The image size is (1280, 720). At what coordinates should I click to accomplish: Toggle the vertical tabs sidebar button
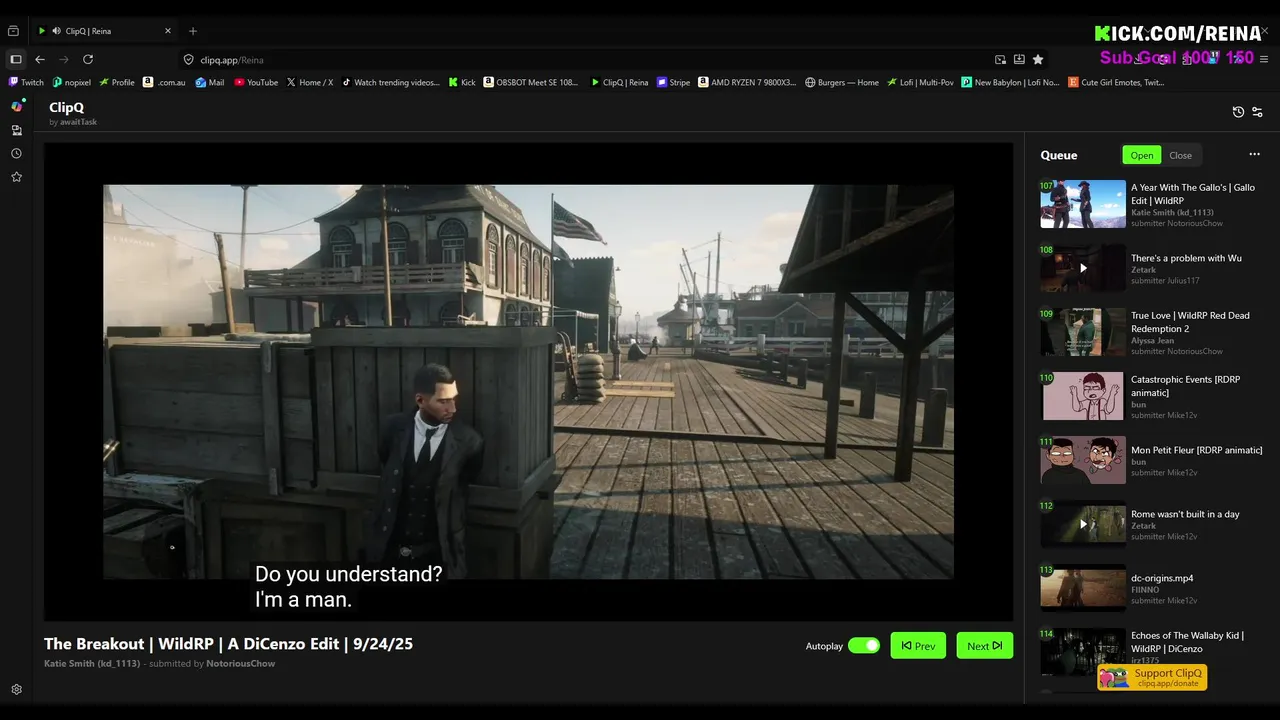coord(16,60)
